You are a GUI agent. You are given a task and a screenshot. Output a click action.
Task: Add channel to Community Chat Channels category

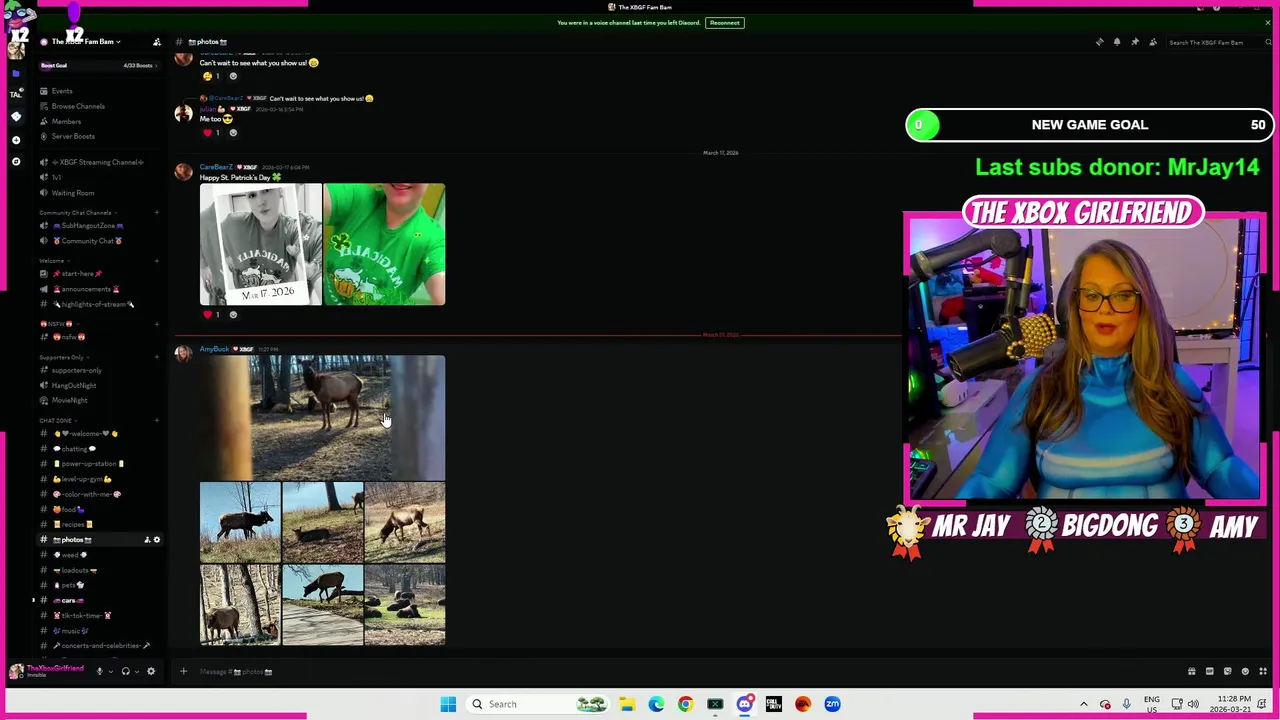tap(156, 212)
